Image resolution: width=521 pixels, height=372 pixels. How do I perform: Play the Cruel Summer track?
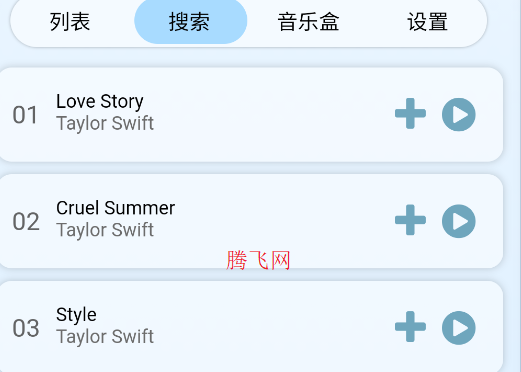(x=459, y=221)
